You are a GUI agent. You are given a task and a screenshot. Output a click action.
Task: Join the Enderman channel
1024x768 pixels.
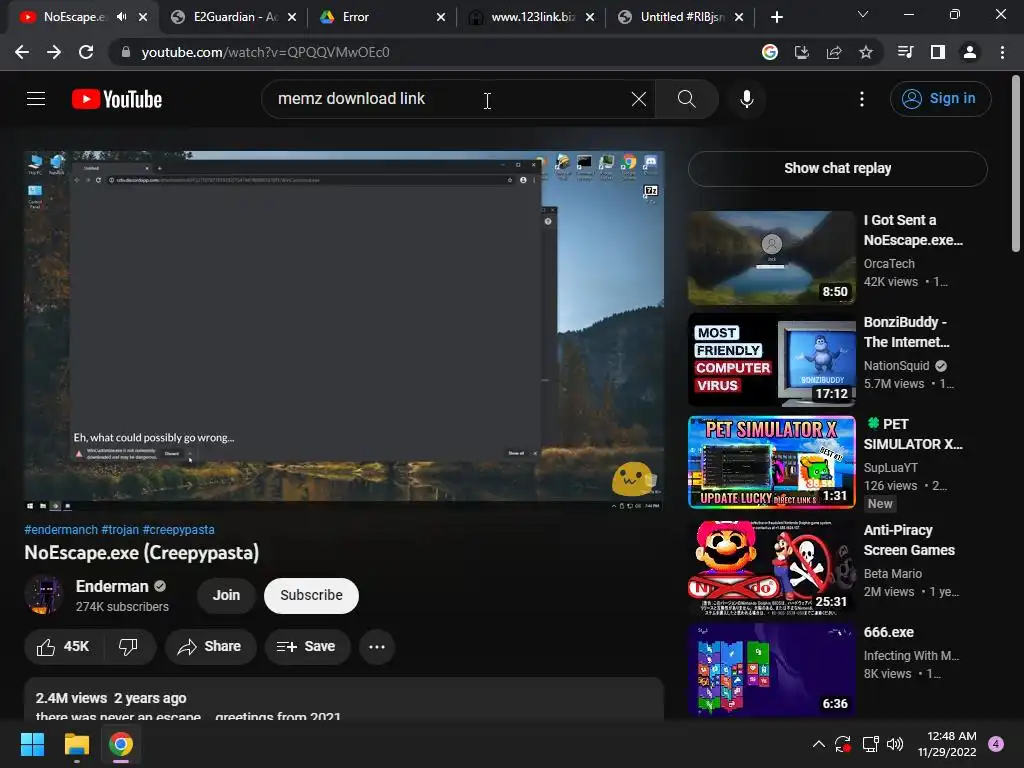226,595
